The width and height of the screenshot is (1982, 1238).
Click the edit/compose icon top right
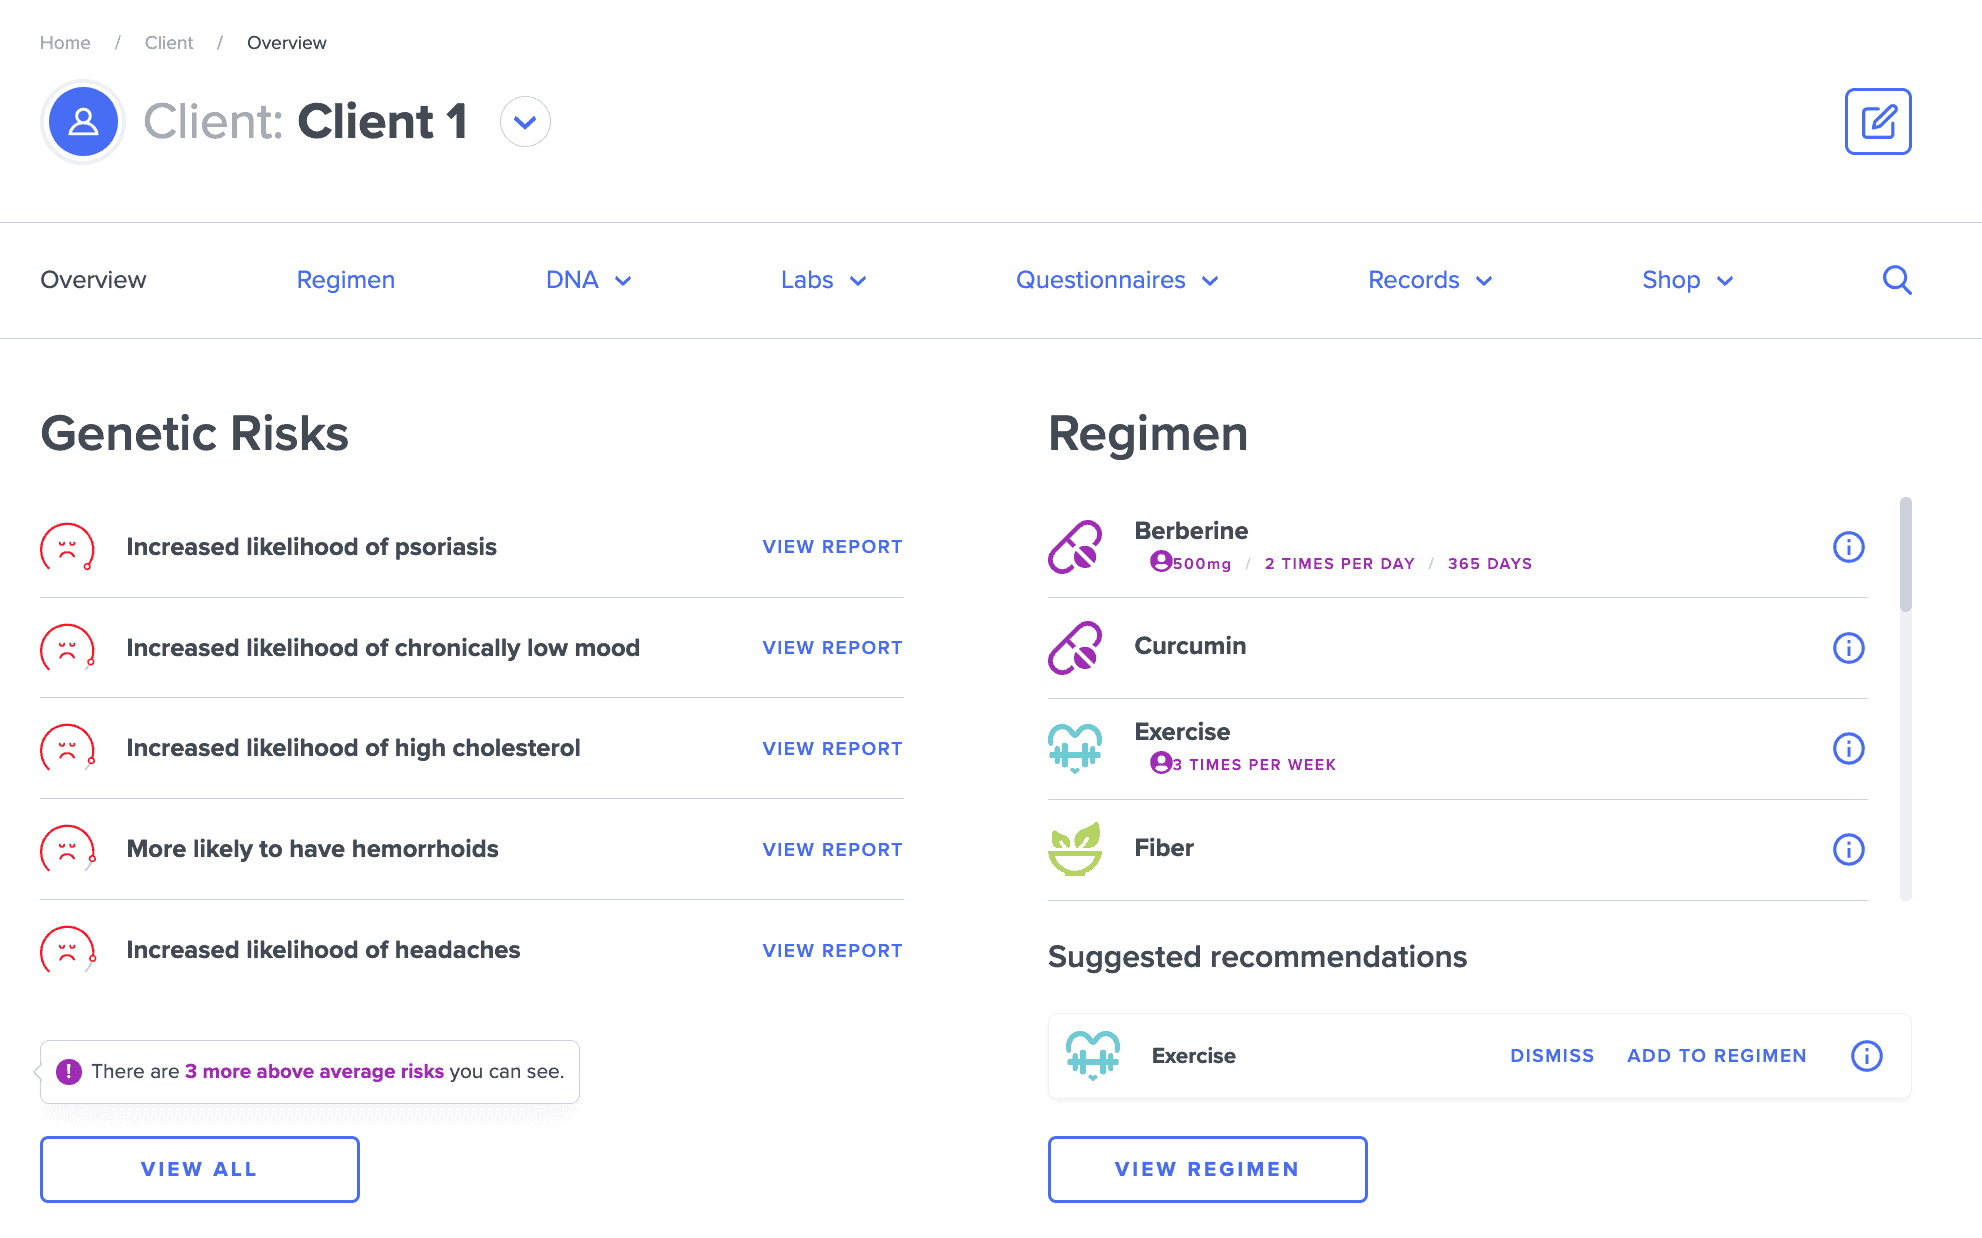click(x=1878, y=121)
